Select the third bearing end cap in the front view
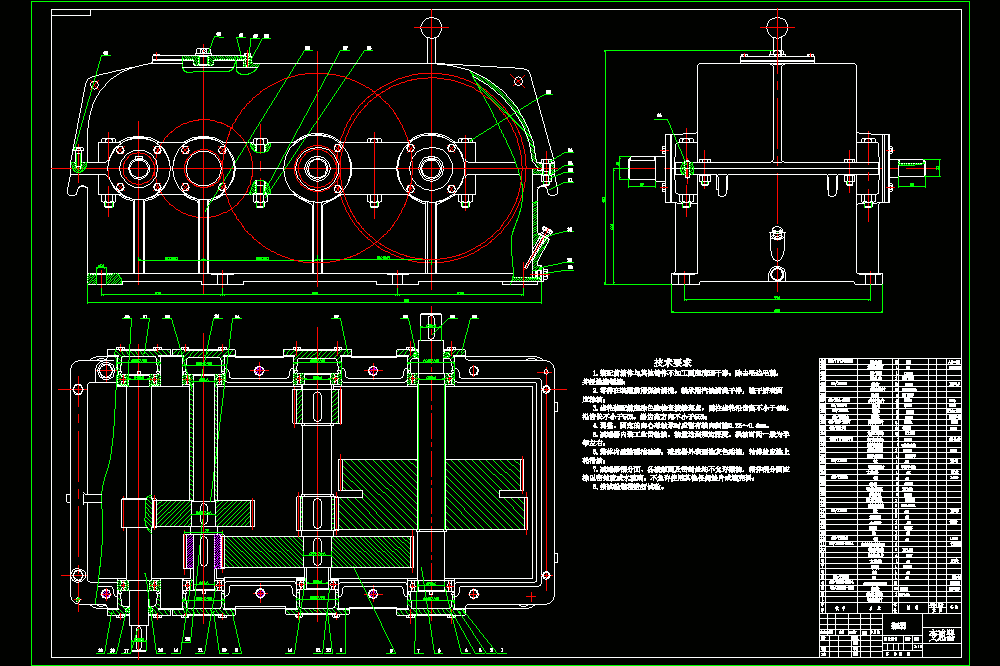 point(317,168)
